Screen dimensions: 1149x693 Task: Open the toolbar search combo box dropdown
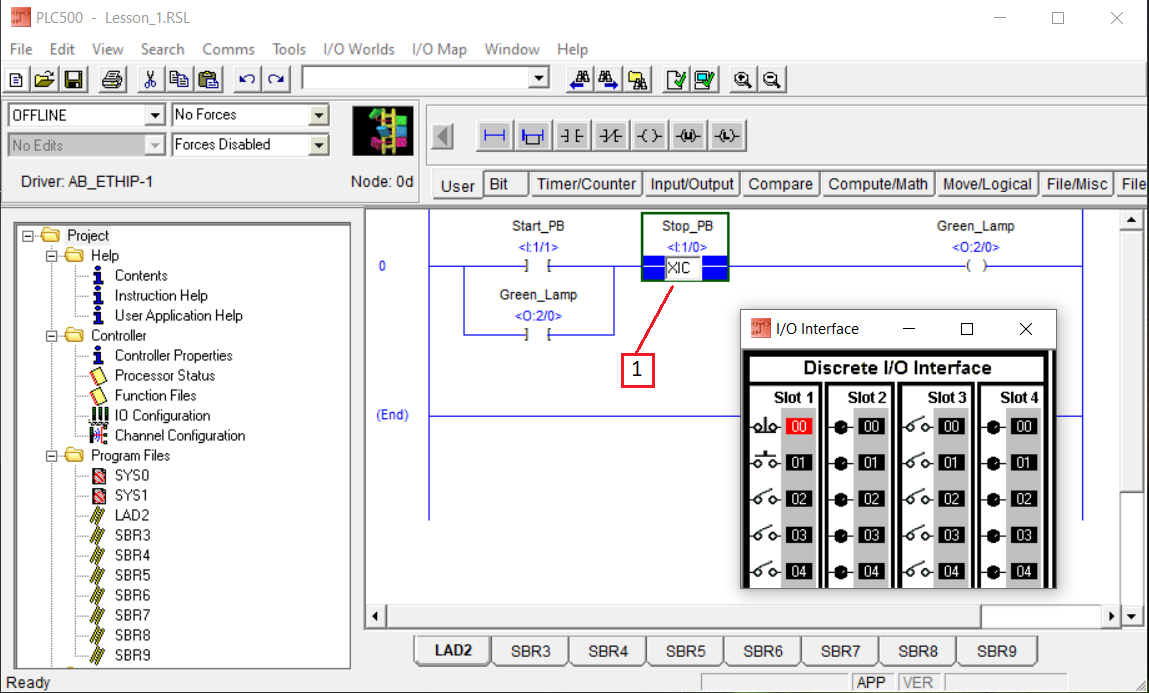pos(539,78)
